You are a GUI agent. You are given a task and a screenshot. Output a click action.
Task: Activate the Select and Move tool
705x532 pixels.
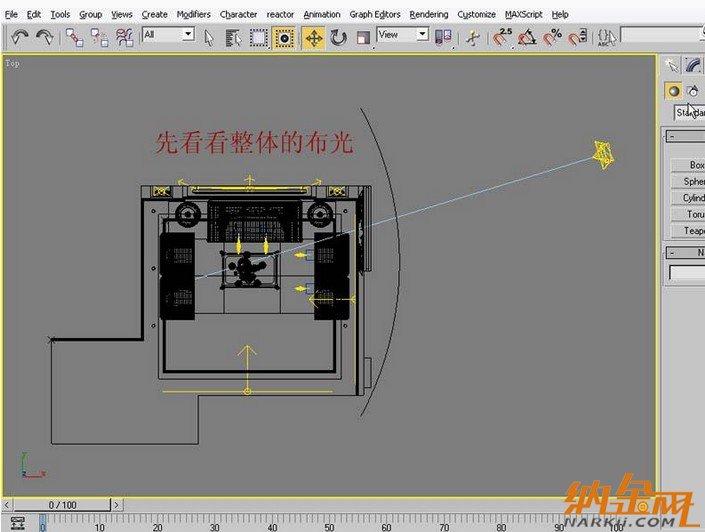(x=313, y=37)
